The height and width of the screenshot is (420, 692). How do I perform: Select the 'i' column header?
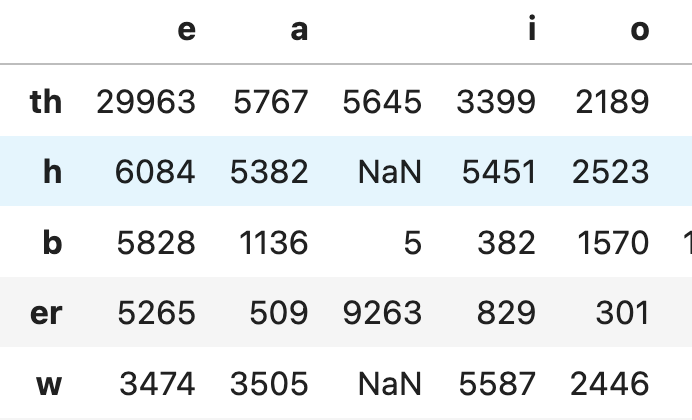tap(531, 30)
